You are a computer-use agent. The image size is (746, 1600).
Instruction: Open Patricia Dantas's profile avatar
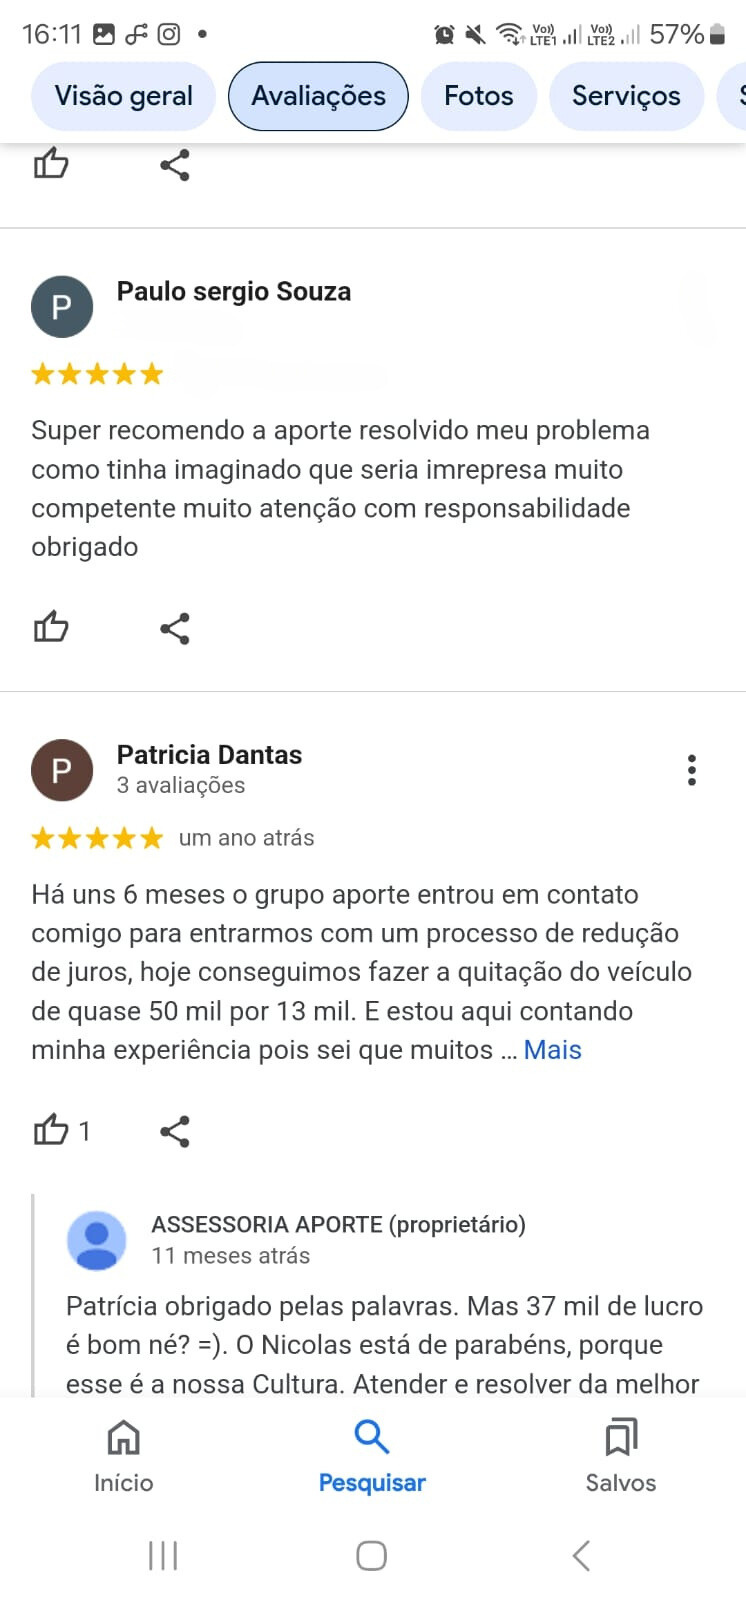click(x=62, y=770)
